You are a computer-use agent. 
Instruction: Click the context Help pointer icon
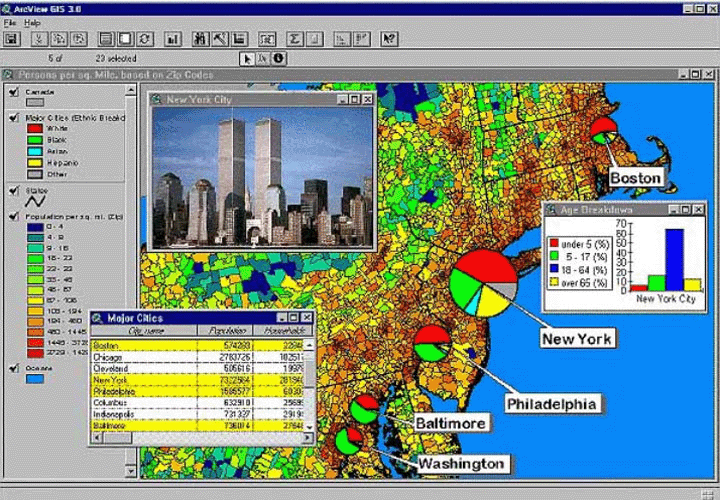pos(389,39)
